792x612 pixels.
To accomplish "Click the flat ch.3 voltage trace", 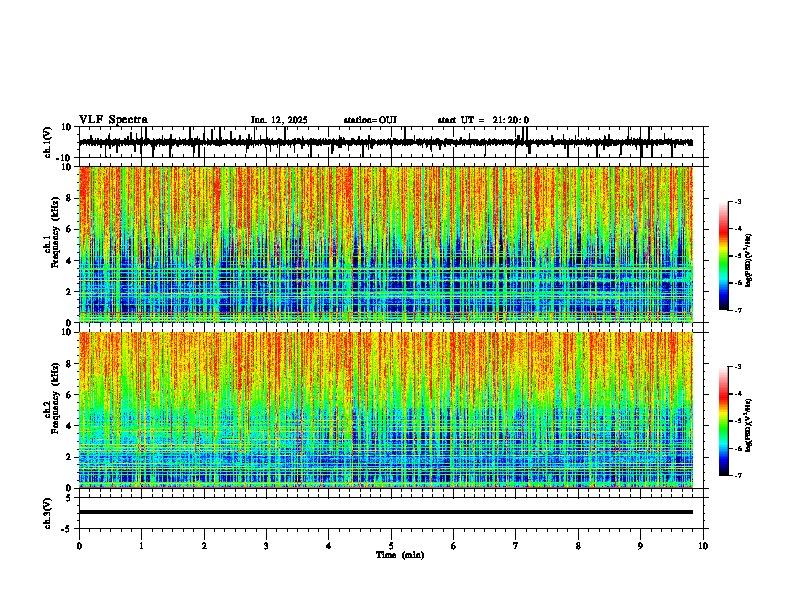I will click(x=386, y=512).
